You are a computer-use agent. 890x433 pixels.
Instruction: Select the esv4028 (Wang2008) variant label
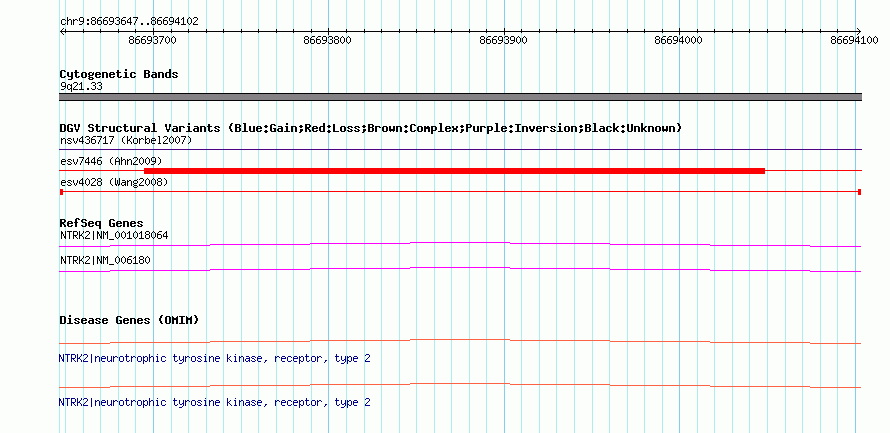[114, 182]
